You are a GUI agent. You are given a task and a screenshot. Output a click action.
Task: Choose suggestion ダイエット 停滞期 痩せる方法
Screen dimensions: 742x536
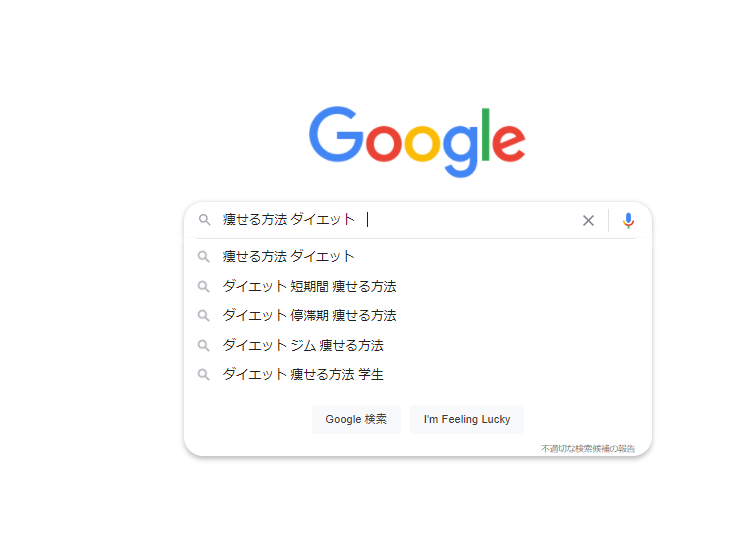(x=309, y=316)
